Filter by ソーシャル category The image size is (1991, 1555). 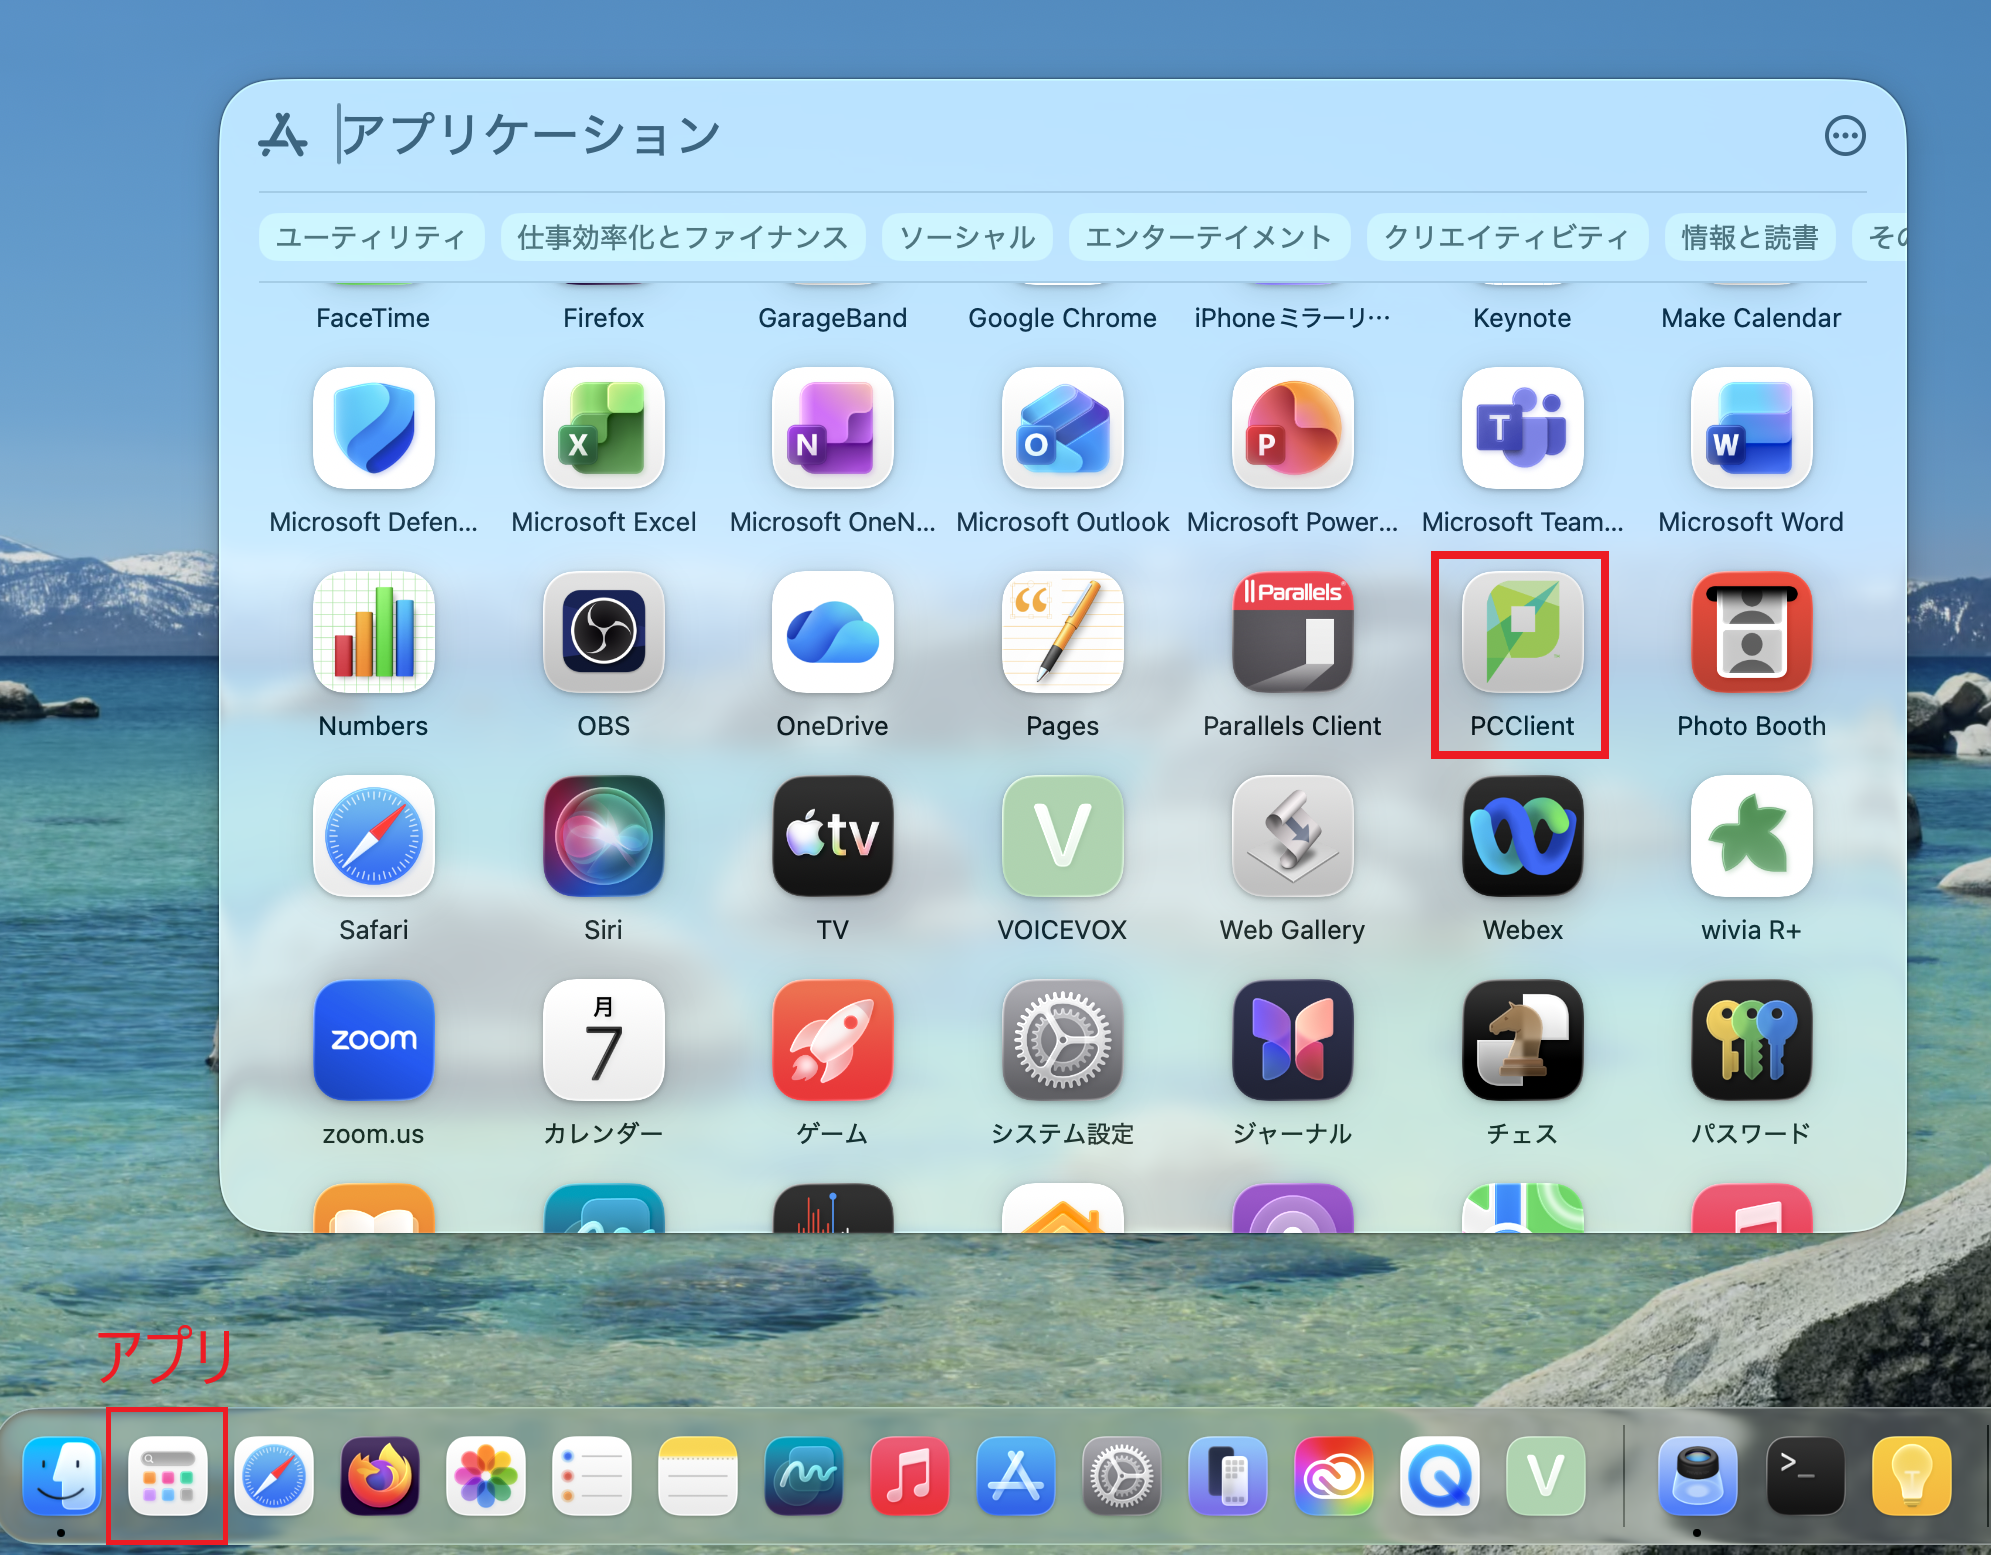point(967,237)
